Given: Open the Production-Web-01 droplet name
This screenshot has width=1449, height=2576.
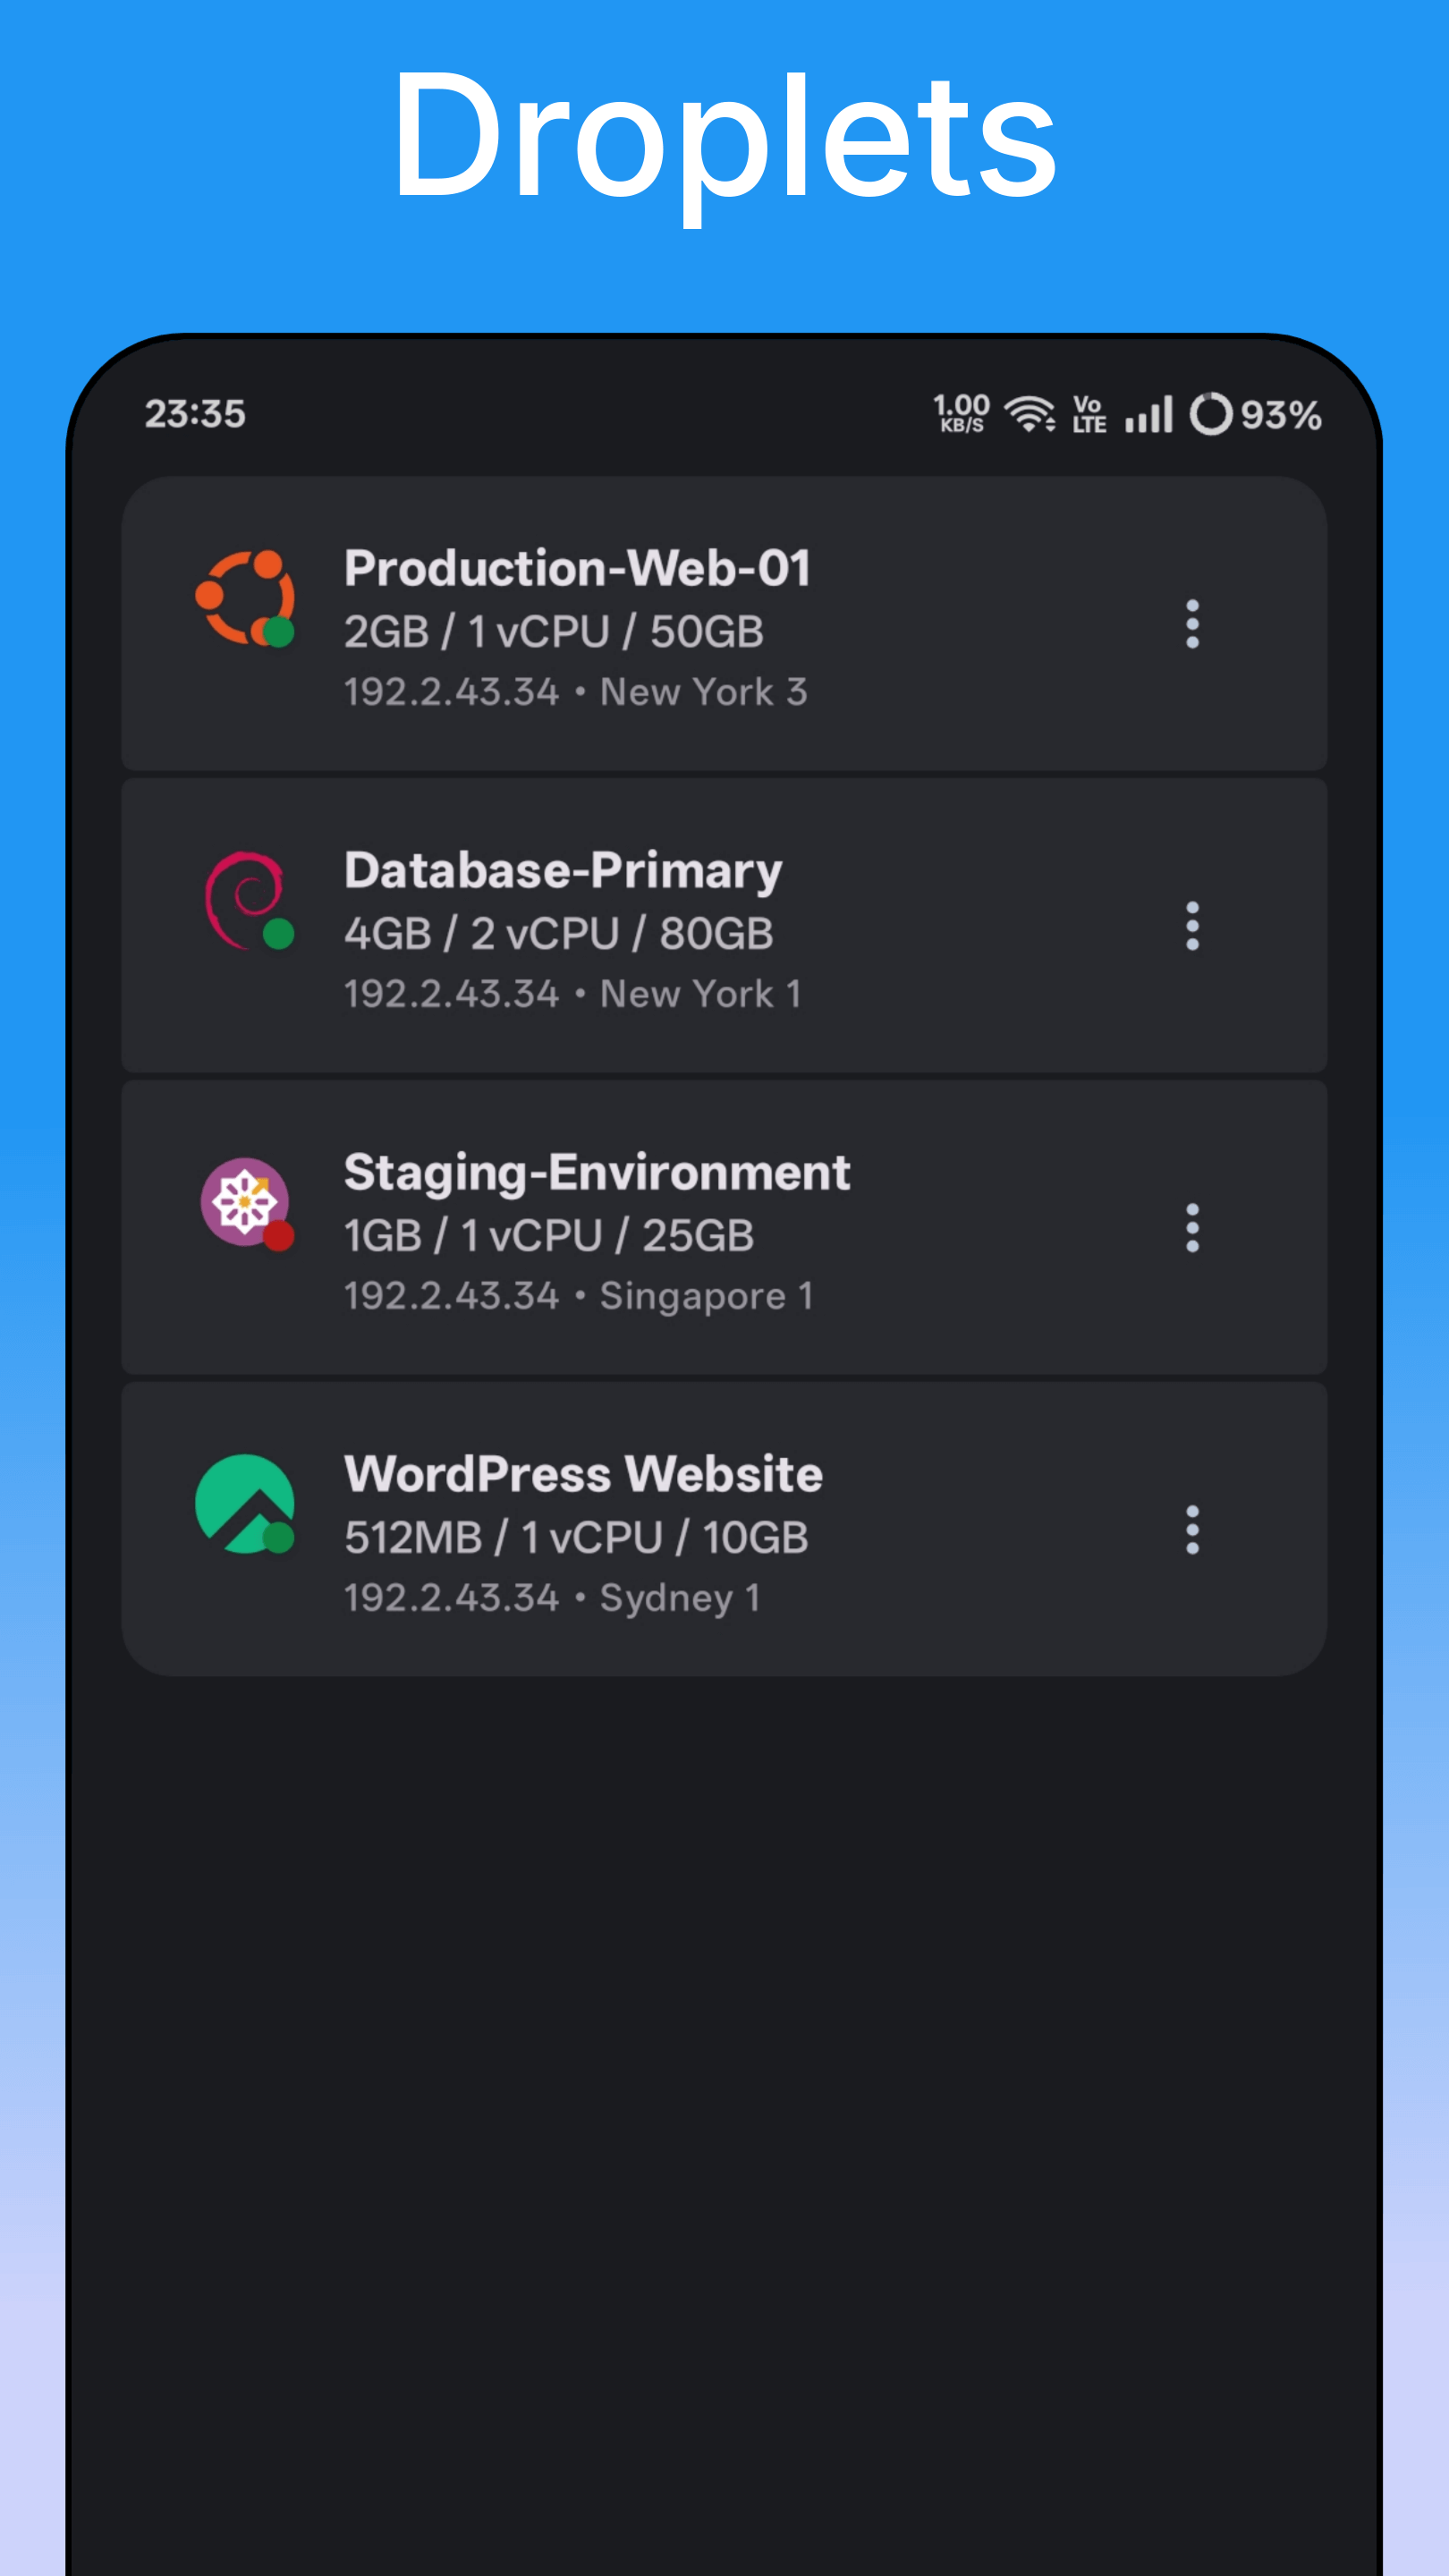Looking at the screenshot, I should pyautogui.click(x=577, y=568).
